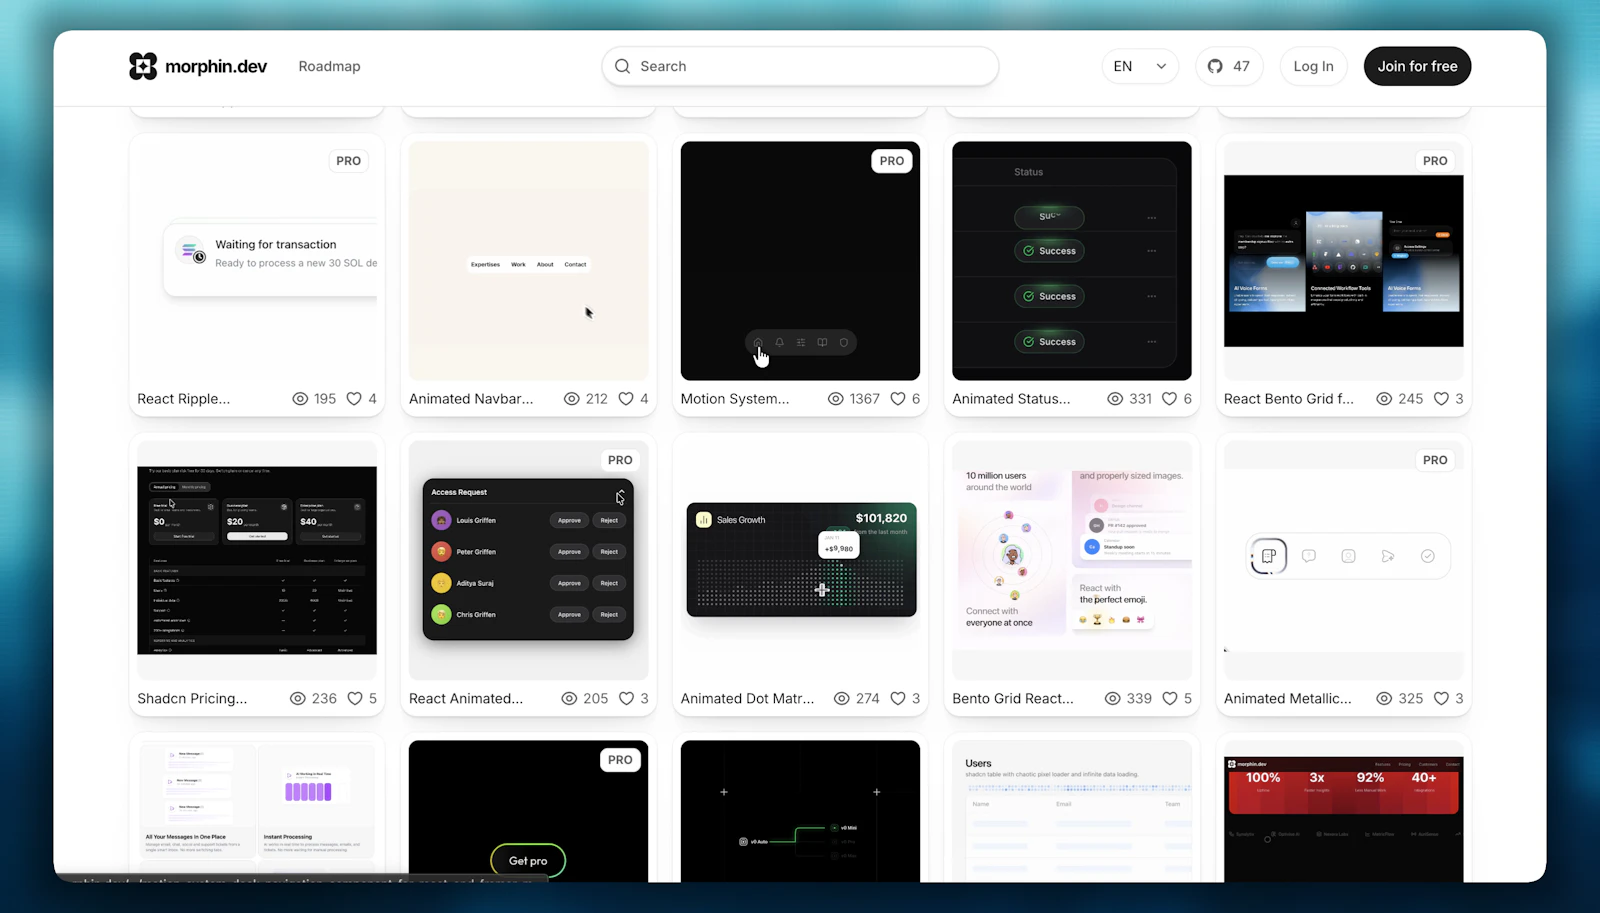This screenshot has height=913, width=1600.
Task: Open the Bento Grid React... card title
Action: [x=1013, y=699]
